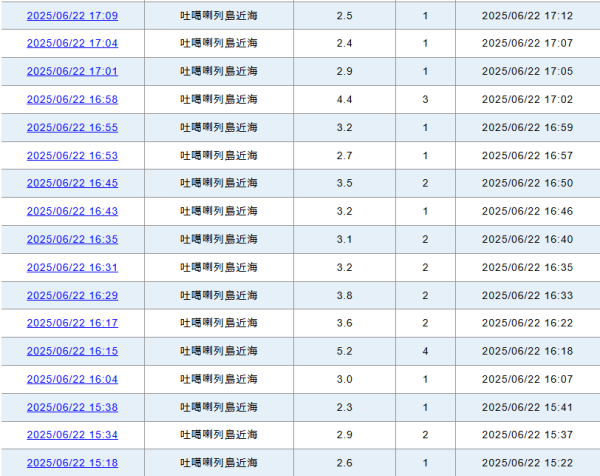
Task: Click 吐噶喇列島近海 in the 17:09 row
Action: (x=219, y=16)
